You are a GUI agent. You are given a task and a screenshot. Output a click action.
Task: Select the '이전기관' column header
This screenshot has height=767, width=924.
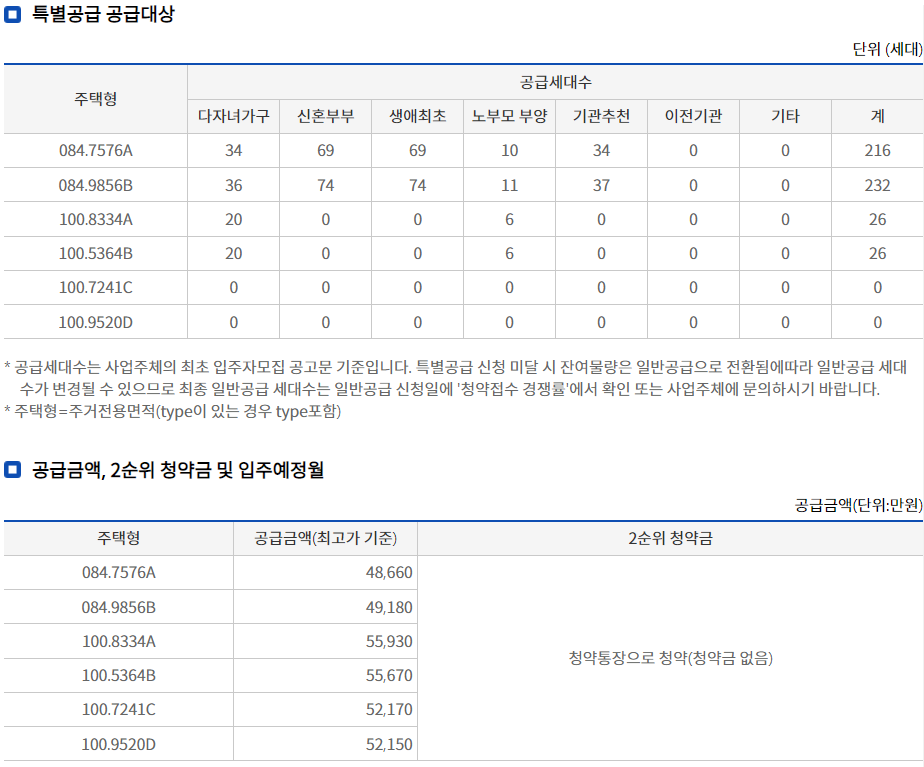coord(693,116)
